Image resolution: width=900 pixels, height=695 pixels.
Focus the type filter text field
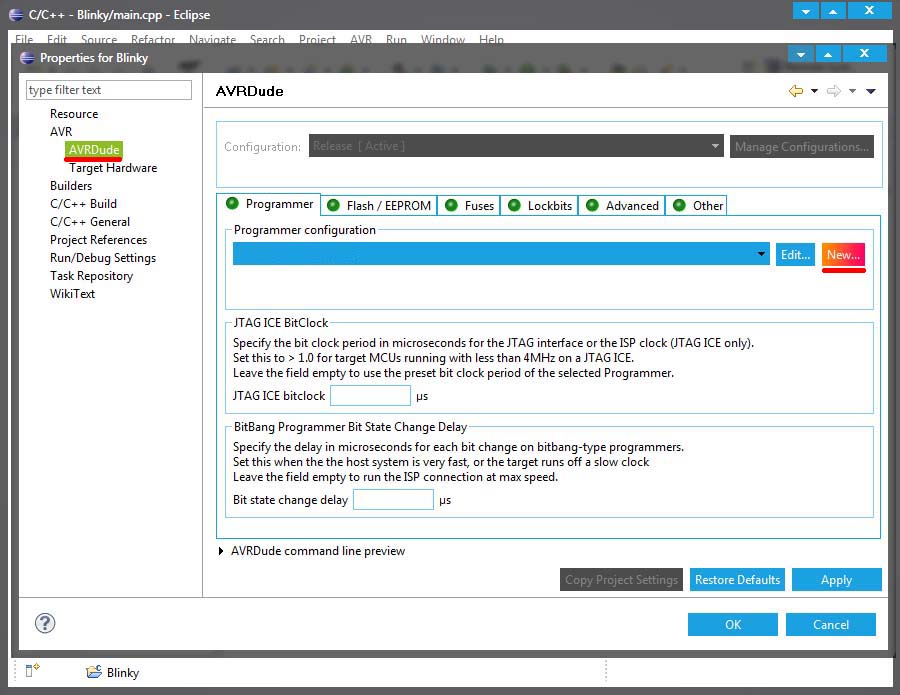point(108,90)
